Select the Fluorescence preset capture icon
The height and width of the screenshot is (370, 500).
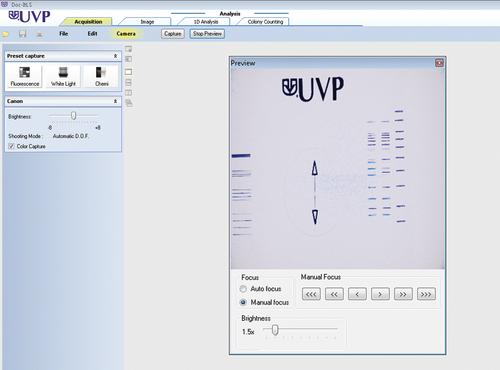25,72
